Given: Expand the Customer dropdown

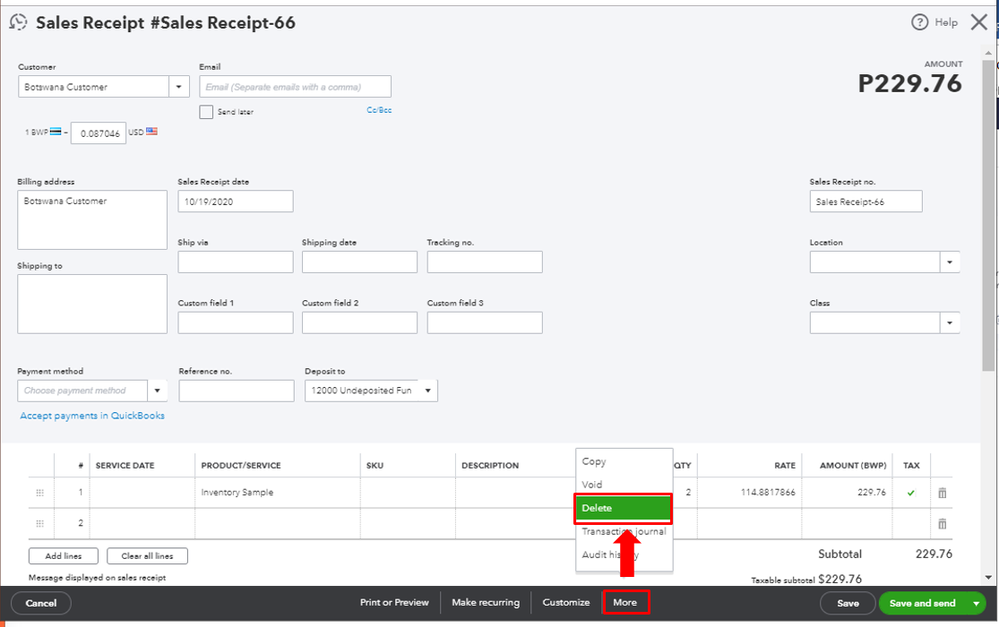Looking at the screenshot, I should [x=180, y=87].
